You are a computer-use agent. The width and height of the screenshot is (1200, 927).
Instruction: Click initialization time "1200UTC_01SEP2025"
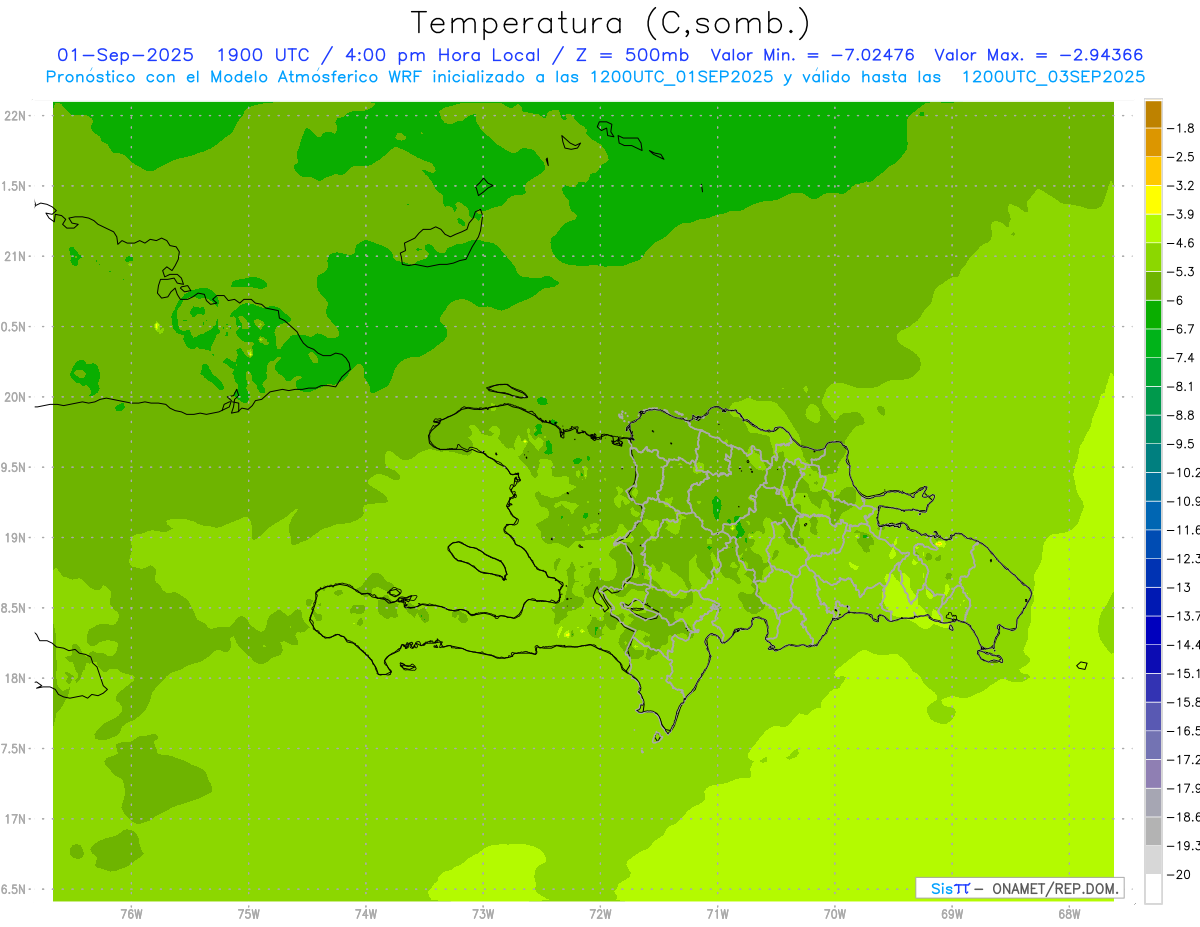coord(682,77)
